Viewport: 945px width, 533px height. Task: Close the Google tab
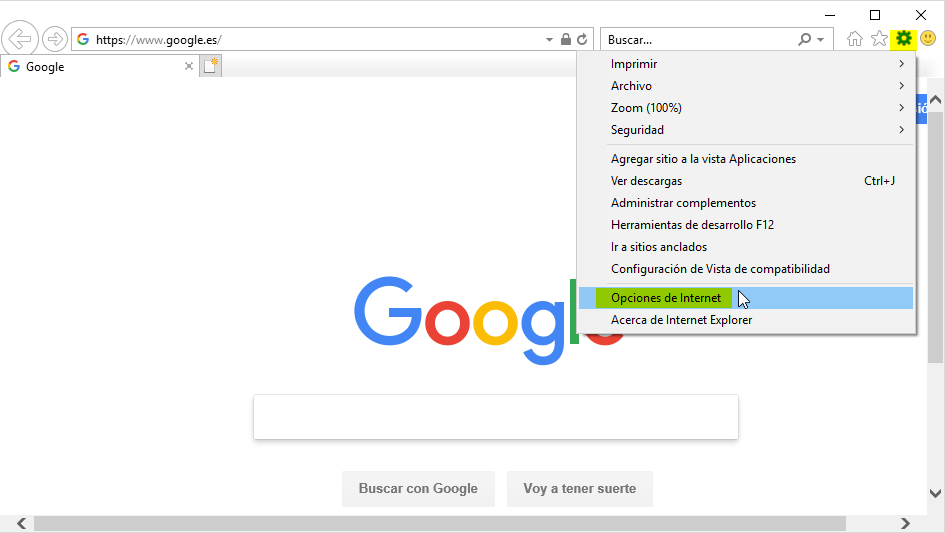189,66
